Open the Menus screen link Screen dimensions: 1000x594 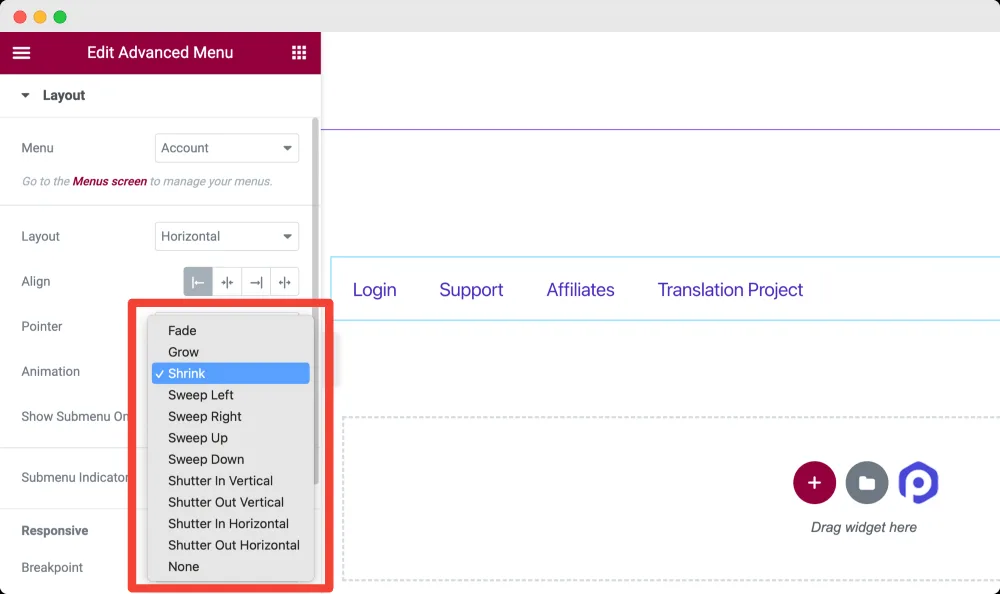coord(110,181)
